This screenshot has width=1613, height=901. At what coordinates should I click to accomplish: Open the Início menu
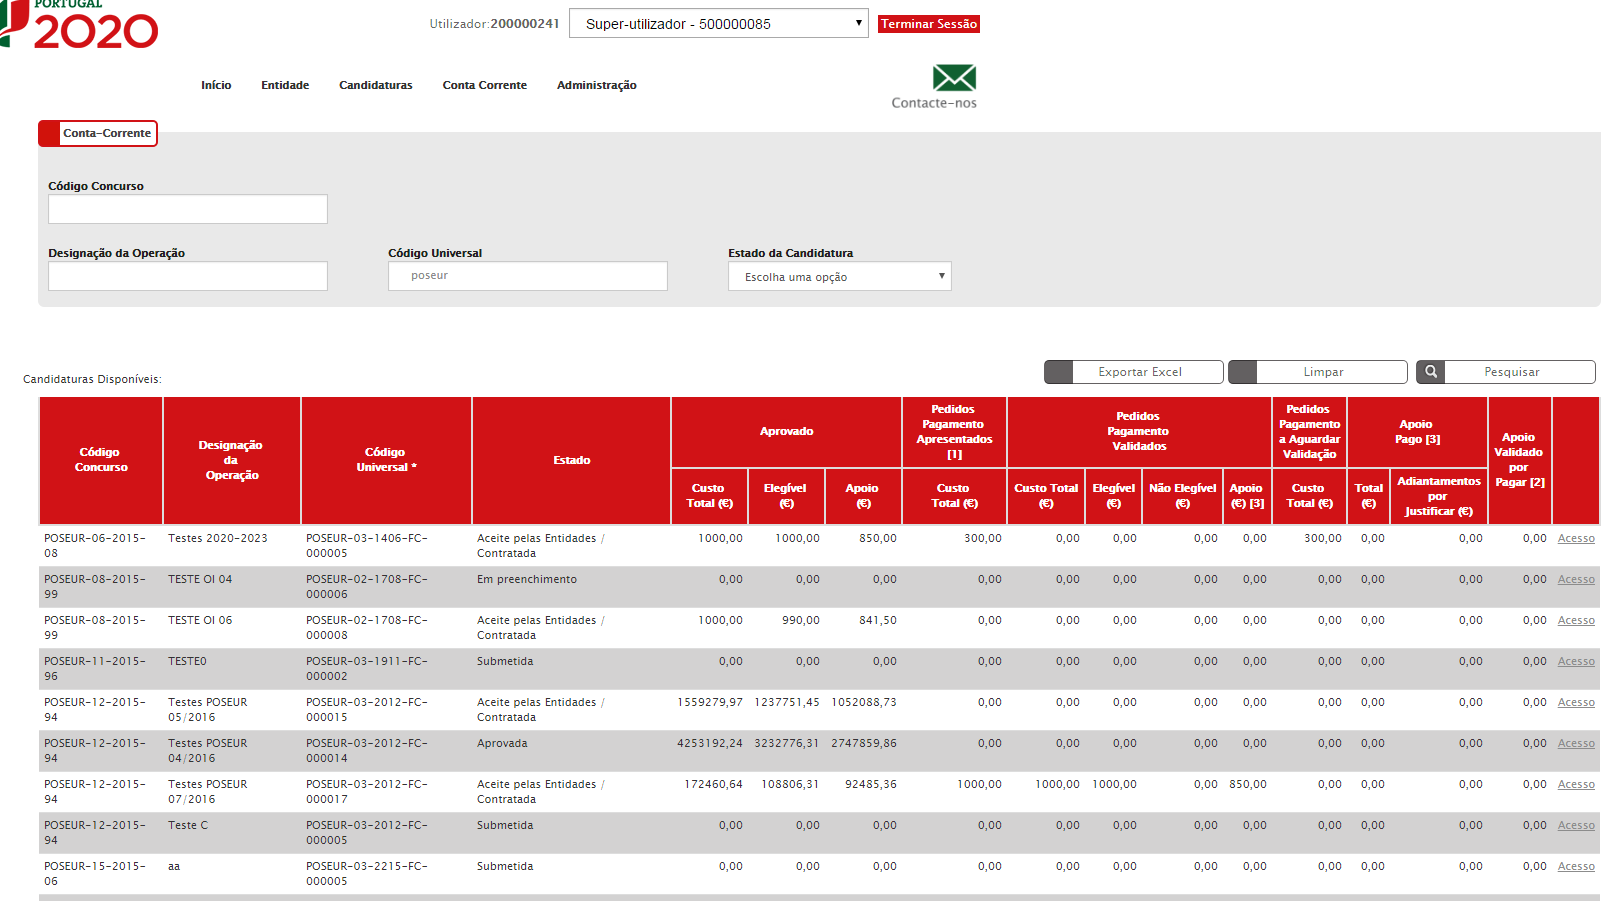[x=216, y=85]
